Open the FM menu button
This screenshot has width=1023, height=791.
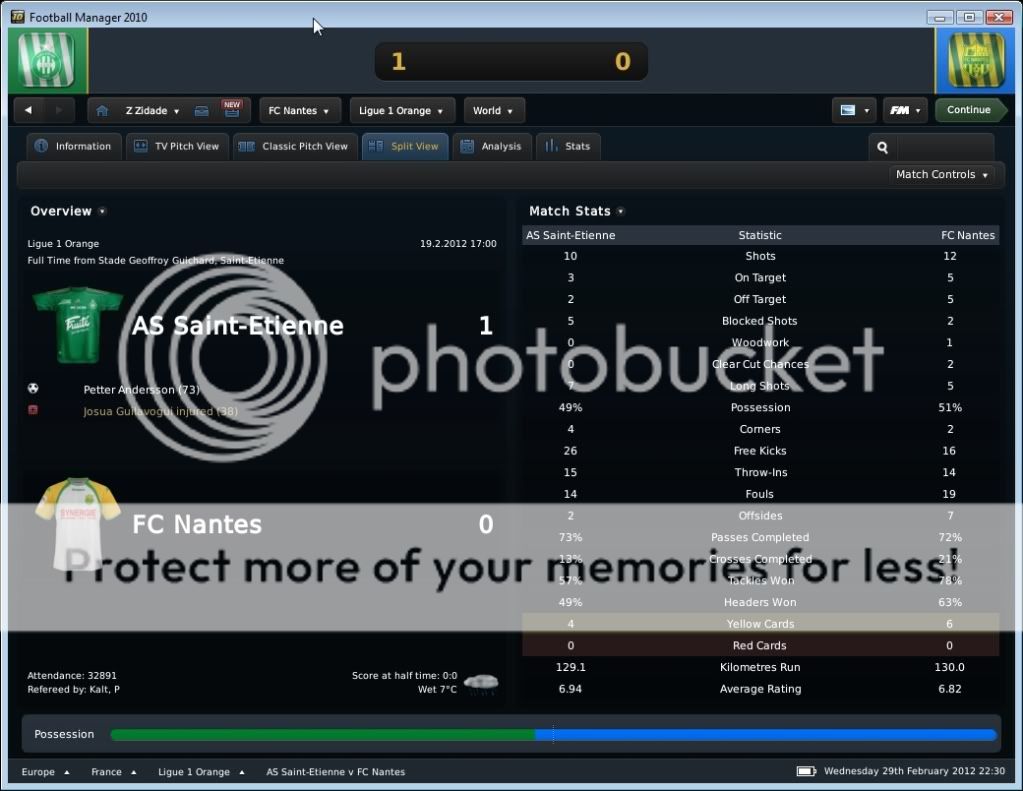[904, 110]
